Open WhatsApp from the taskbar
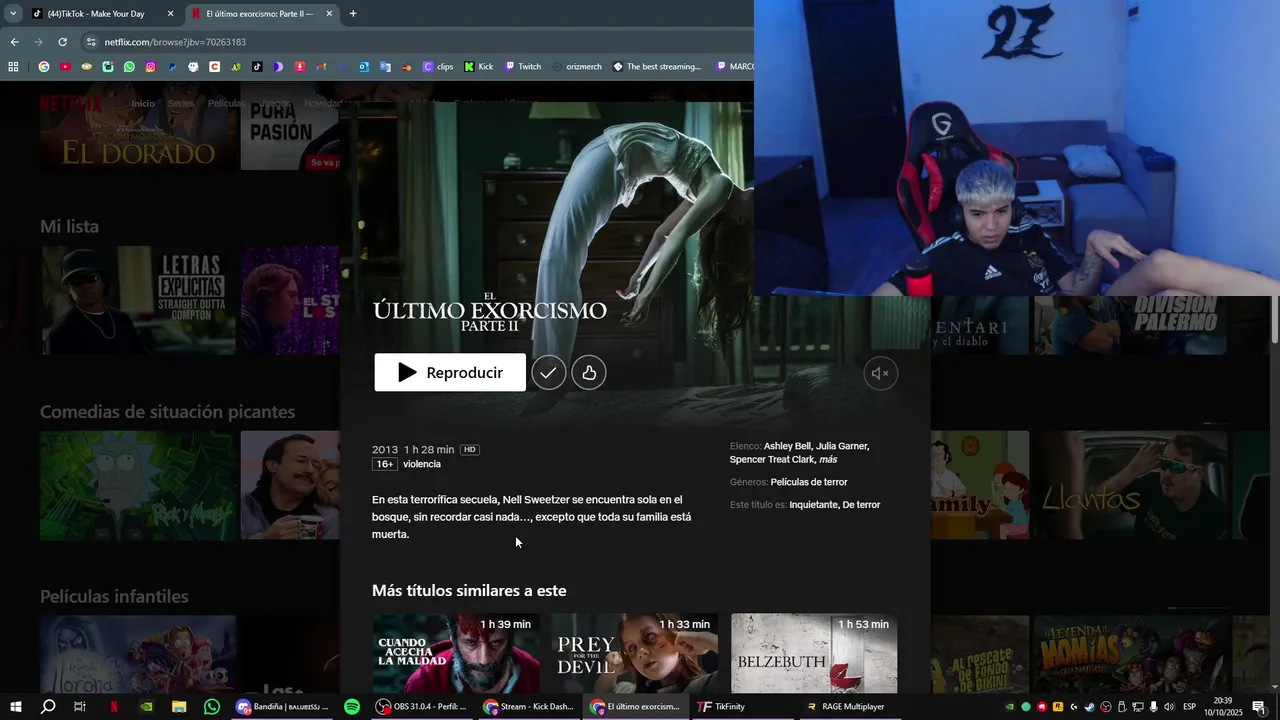This screenshot has width=1280, height=720. click(x=212, y=707)
